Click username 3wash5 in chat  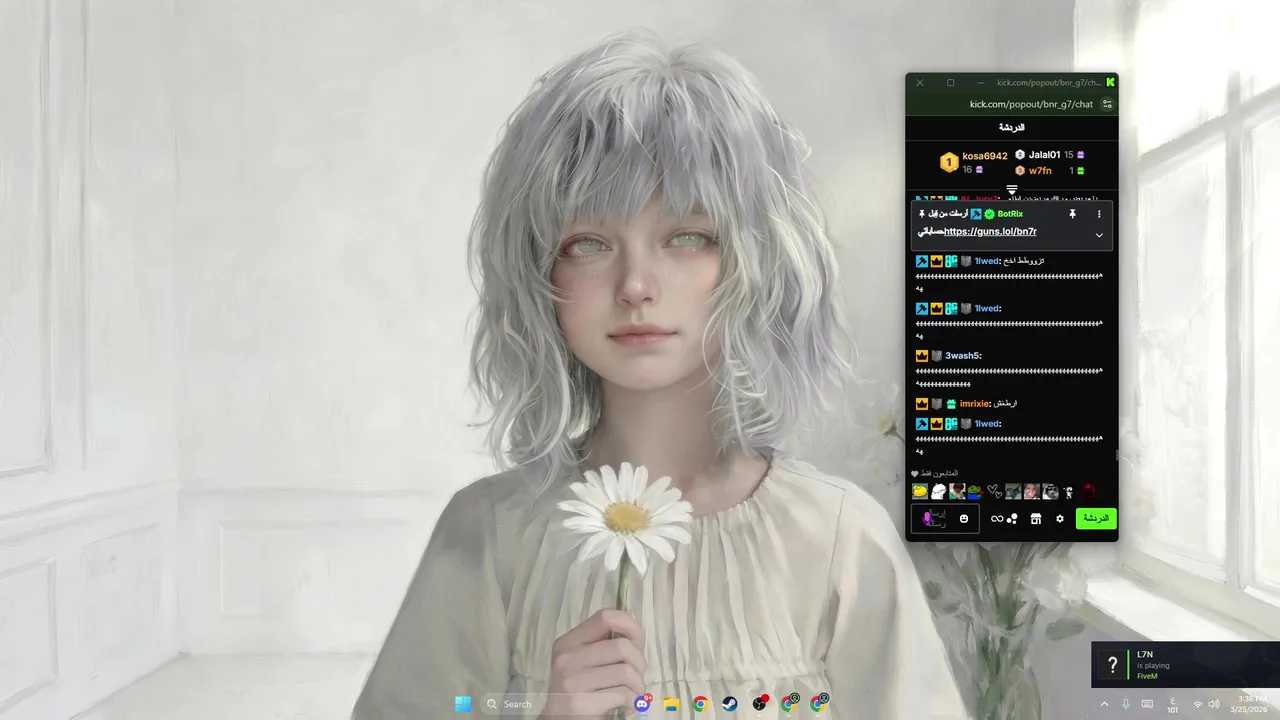962,356
